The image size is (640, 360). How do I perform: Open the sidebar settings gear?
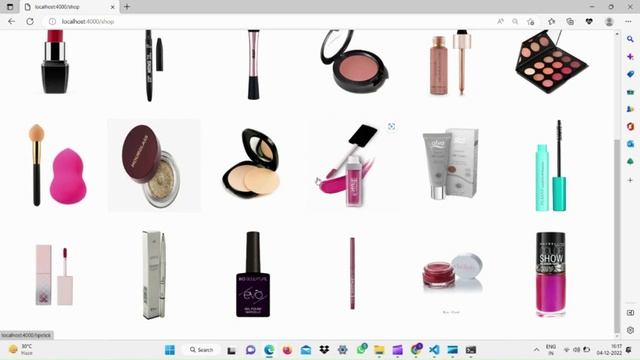[630, 330]
